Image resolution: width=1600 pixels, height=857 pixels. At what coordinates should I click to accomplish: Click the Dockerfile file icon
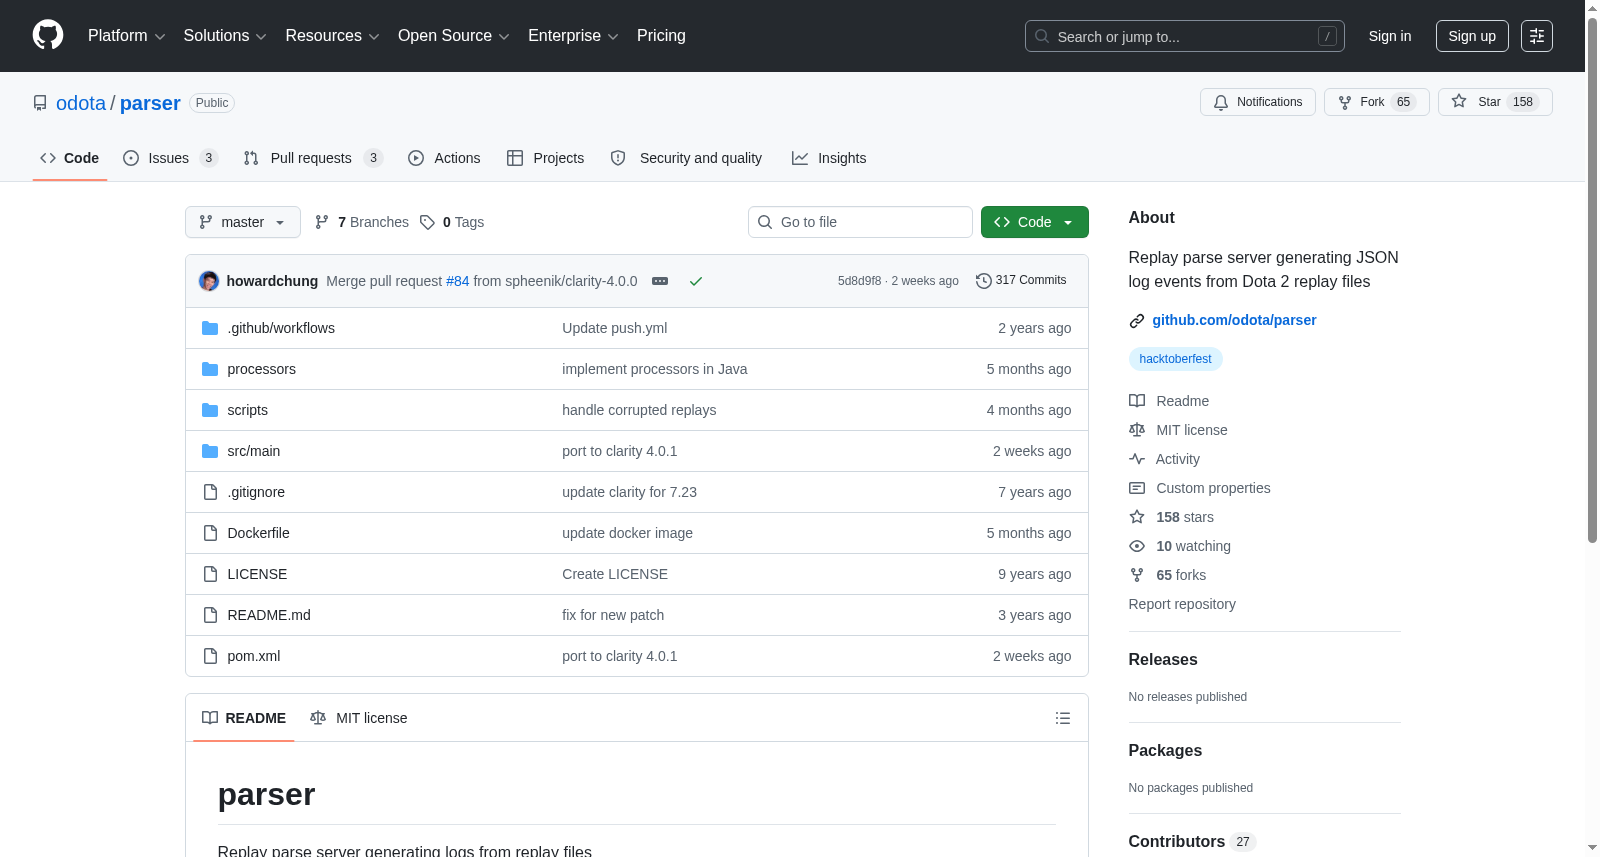(210, 533)
